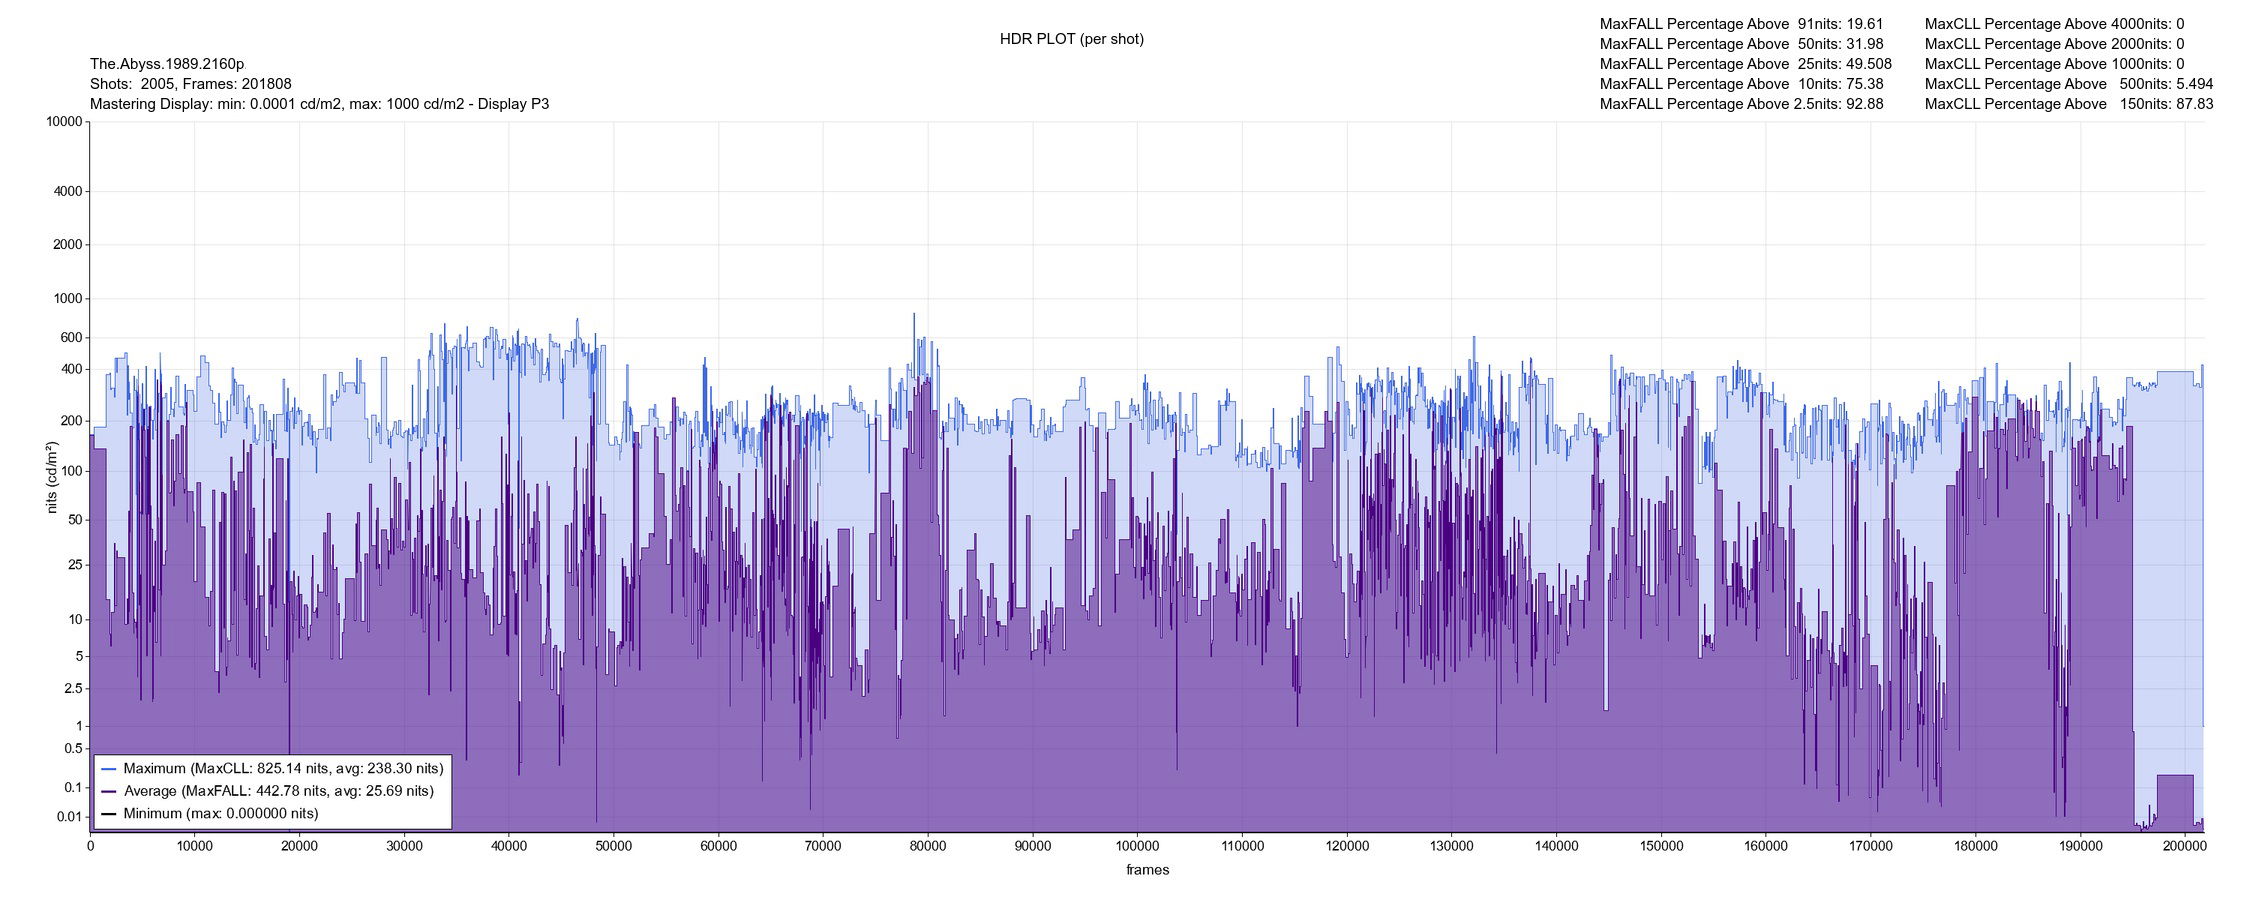
Task: Click 'MaxFALL Percentage Above 25nits: 49.508'
Action: 1746,64
